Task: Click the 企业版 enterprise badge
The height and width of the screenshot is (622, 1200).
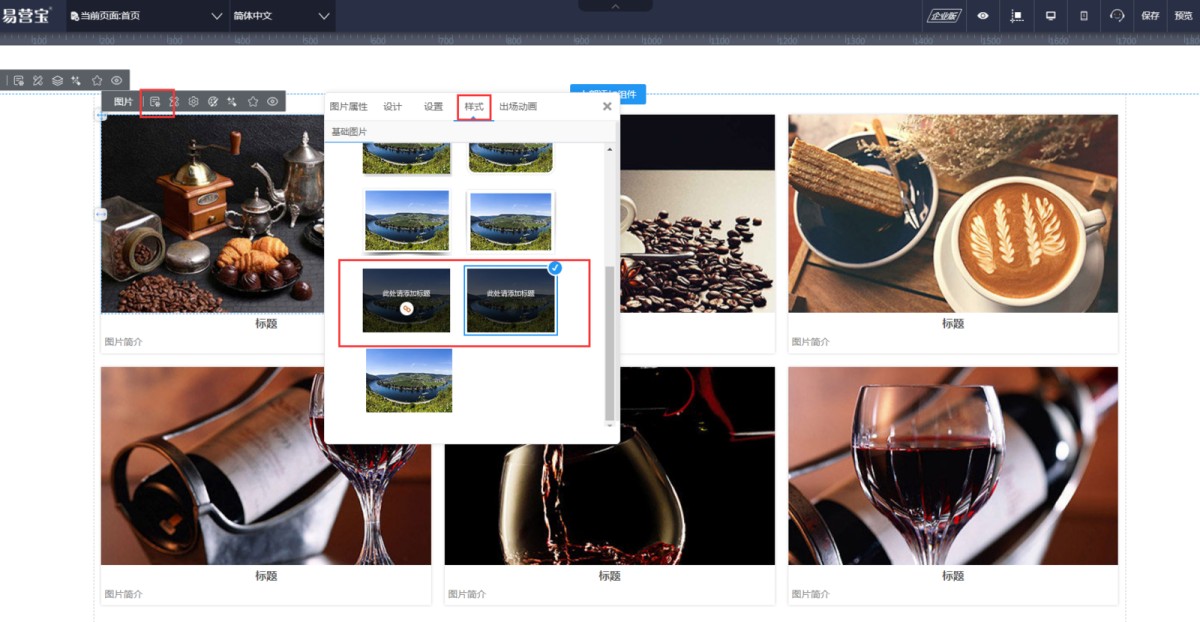Action: tap(943, 16)
